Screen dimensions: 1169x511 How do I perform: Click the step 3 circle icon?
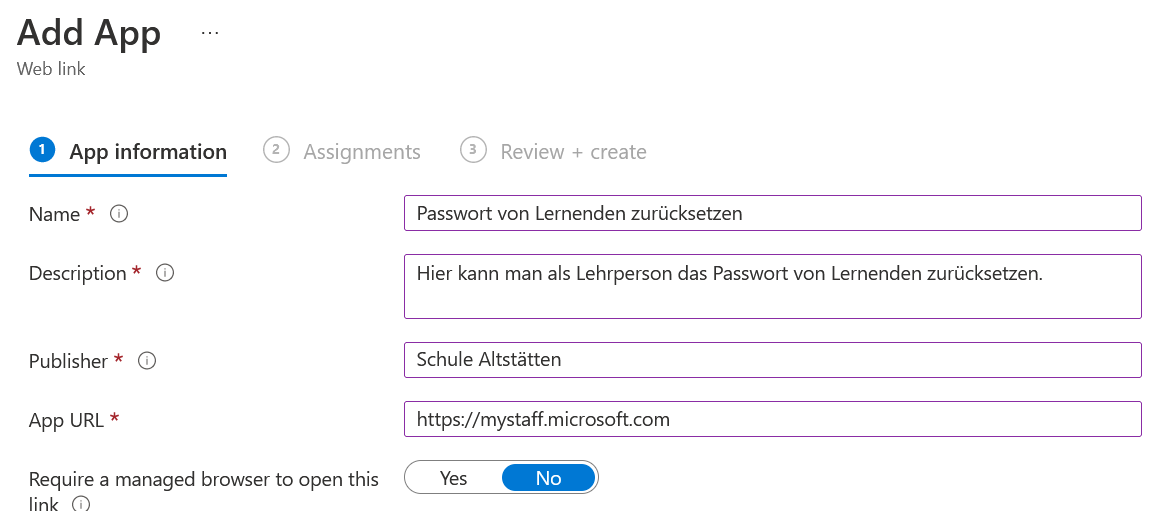pos(472,150)
